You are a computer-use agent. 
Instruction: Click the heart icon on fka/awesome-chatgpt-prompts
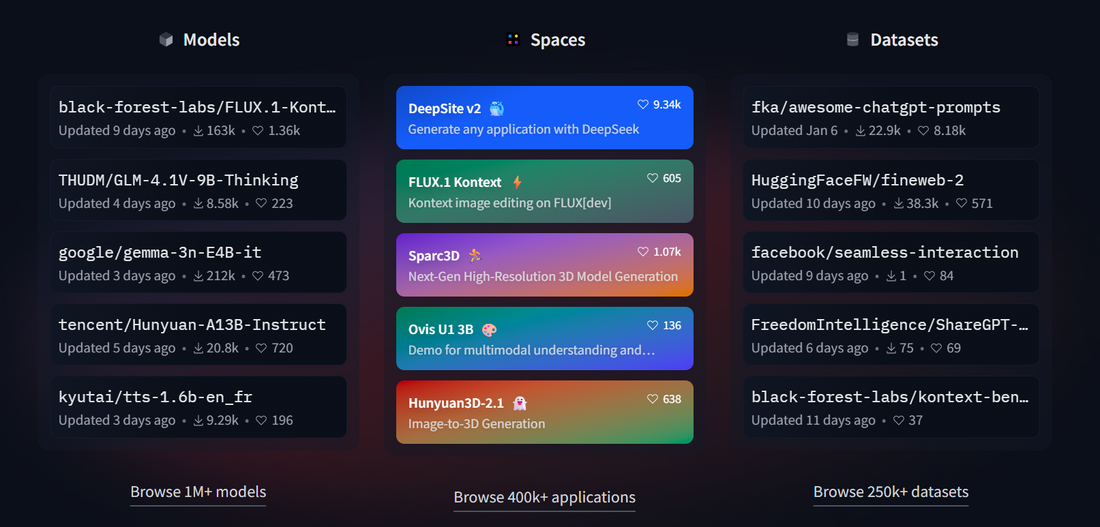924,131
